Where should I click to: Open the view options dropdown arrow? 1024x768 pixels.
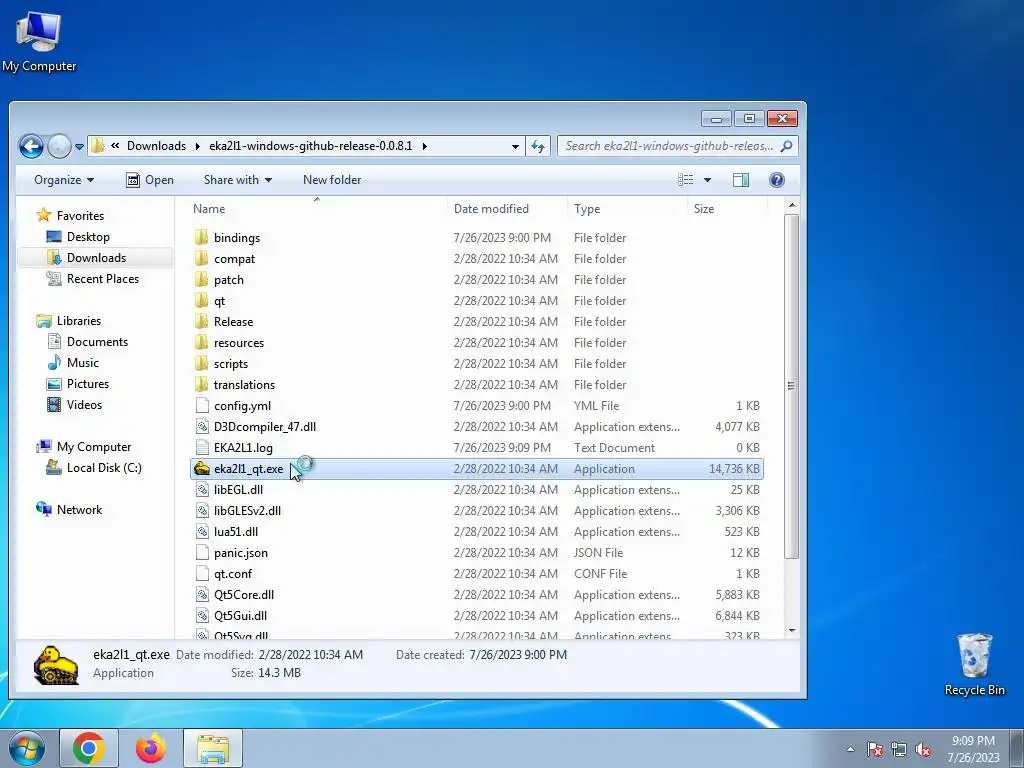pos(707,180)
